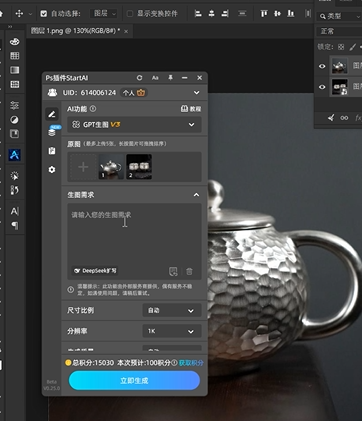Enable the 显示变换控件 checkbox
This screenshot has width=362, height=421.
coord(130,14)
